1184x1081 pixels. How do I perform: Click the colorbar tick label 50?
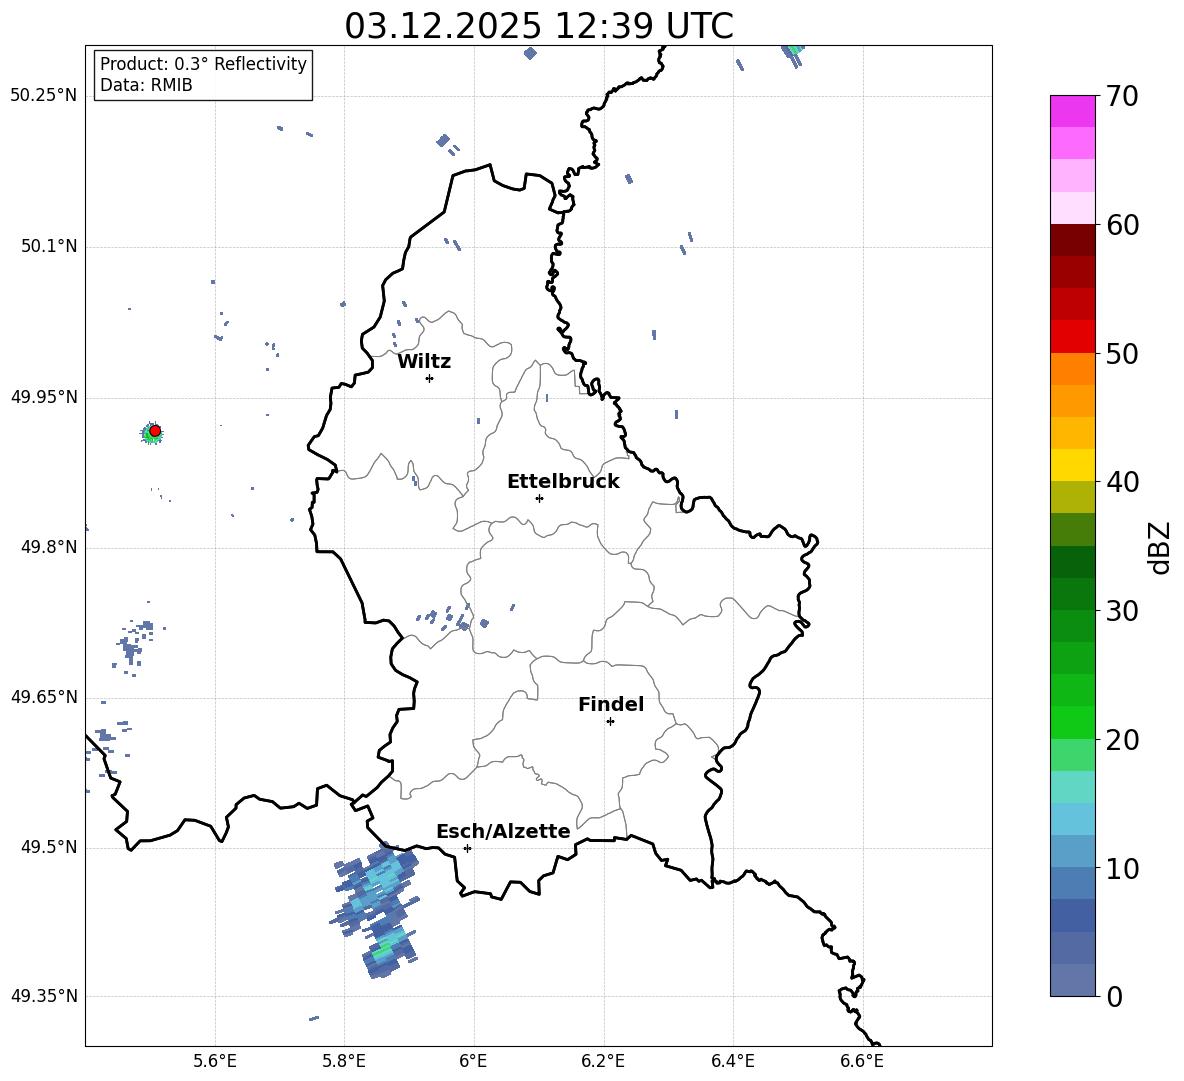(1122, 354)
